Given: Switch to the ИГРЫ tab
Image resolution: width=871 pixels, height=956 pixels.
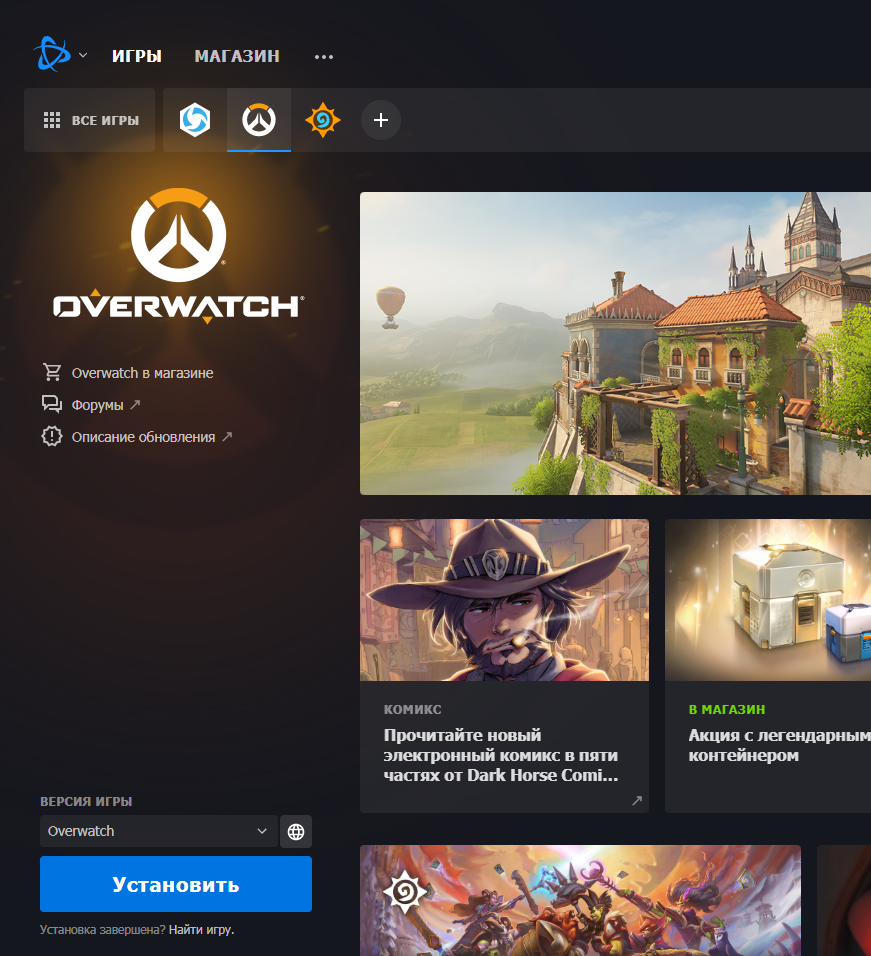Looking at the screenshot, I should click(x=137, y=56).
